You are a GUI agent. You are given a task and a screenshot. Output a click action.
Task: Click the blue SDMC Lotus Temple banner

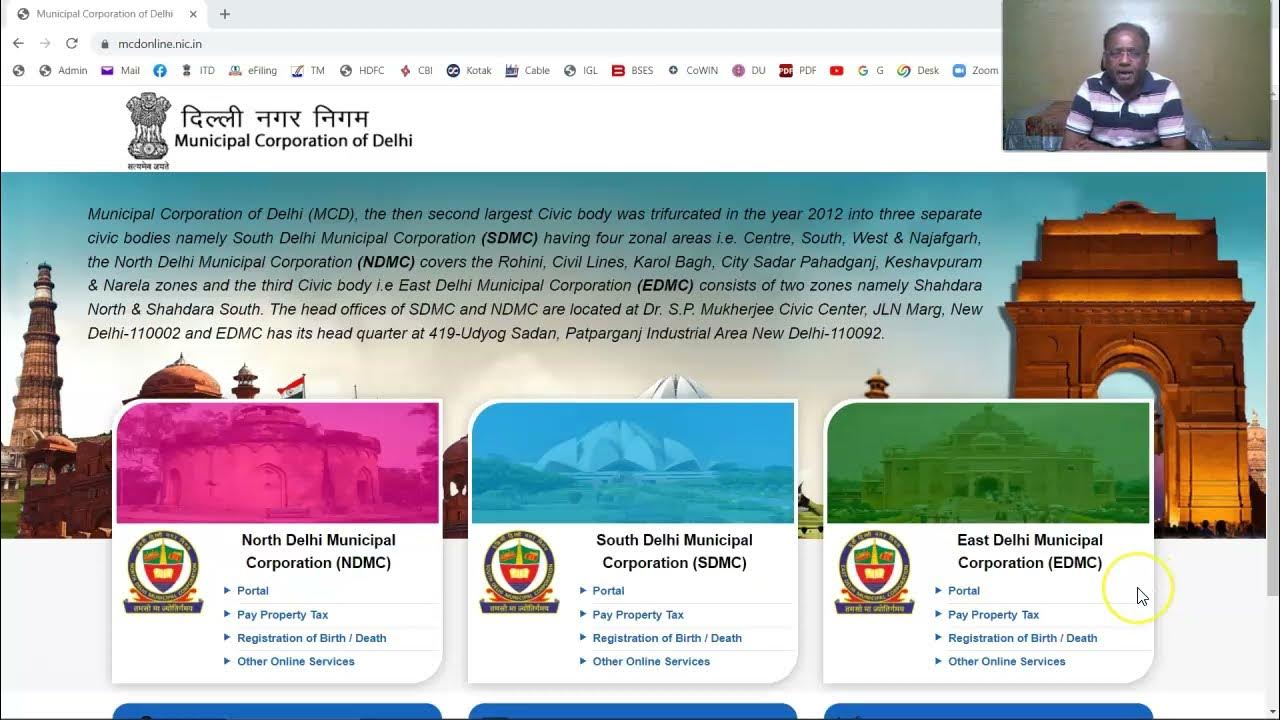(633, 463)
